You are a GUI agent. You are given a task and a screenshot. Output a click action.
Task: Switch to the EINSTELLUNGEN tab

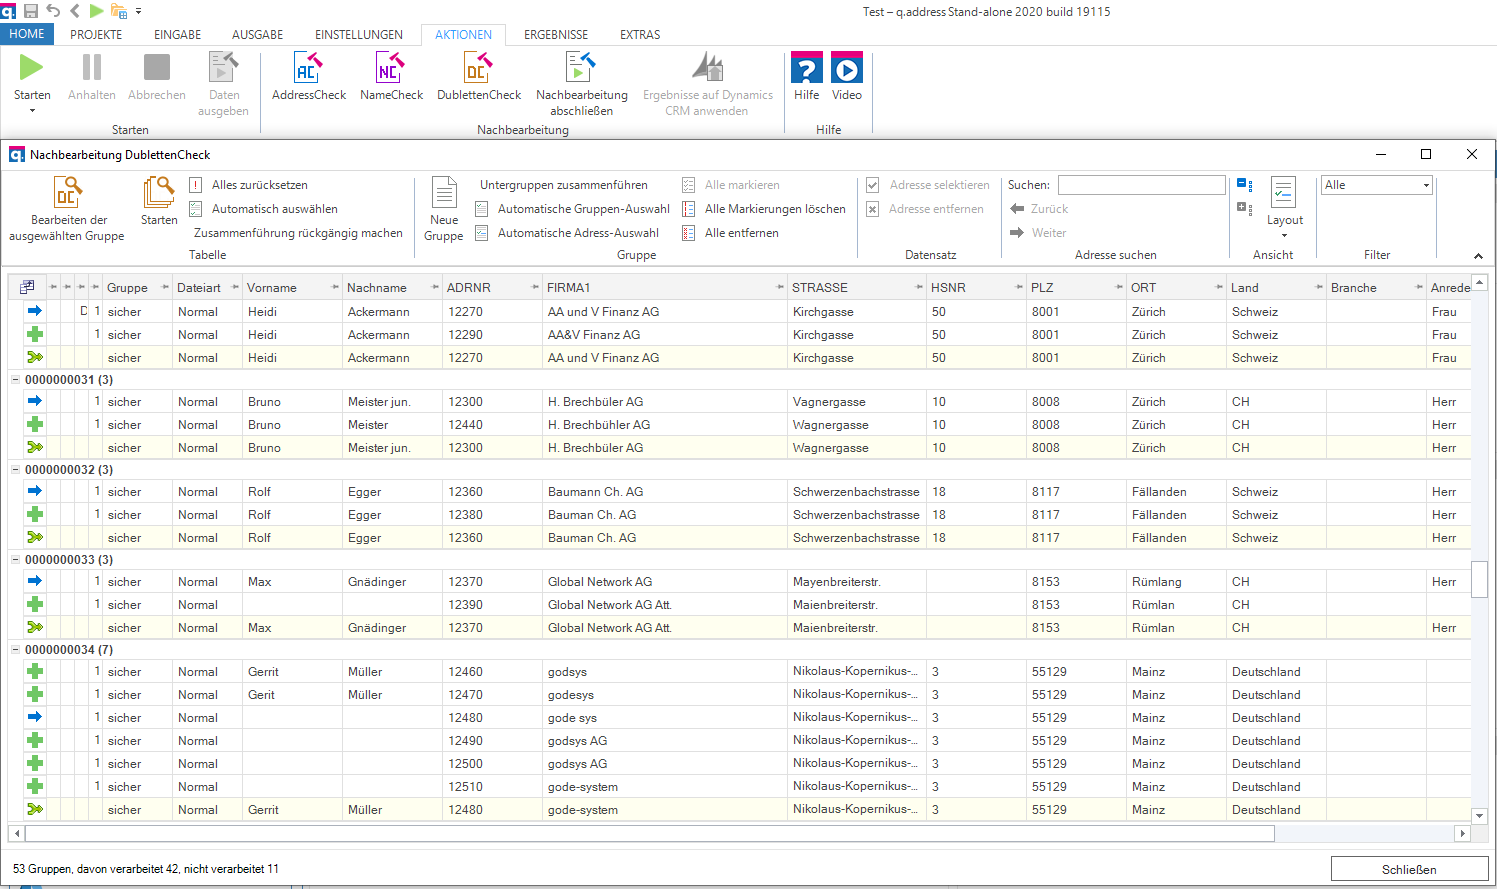coord(359,34)
